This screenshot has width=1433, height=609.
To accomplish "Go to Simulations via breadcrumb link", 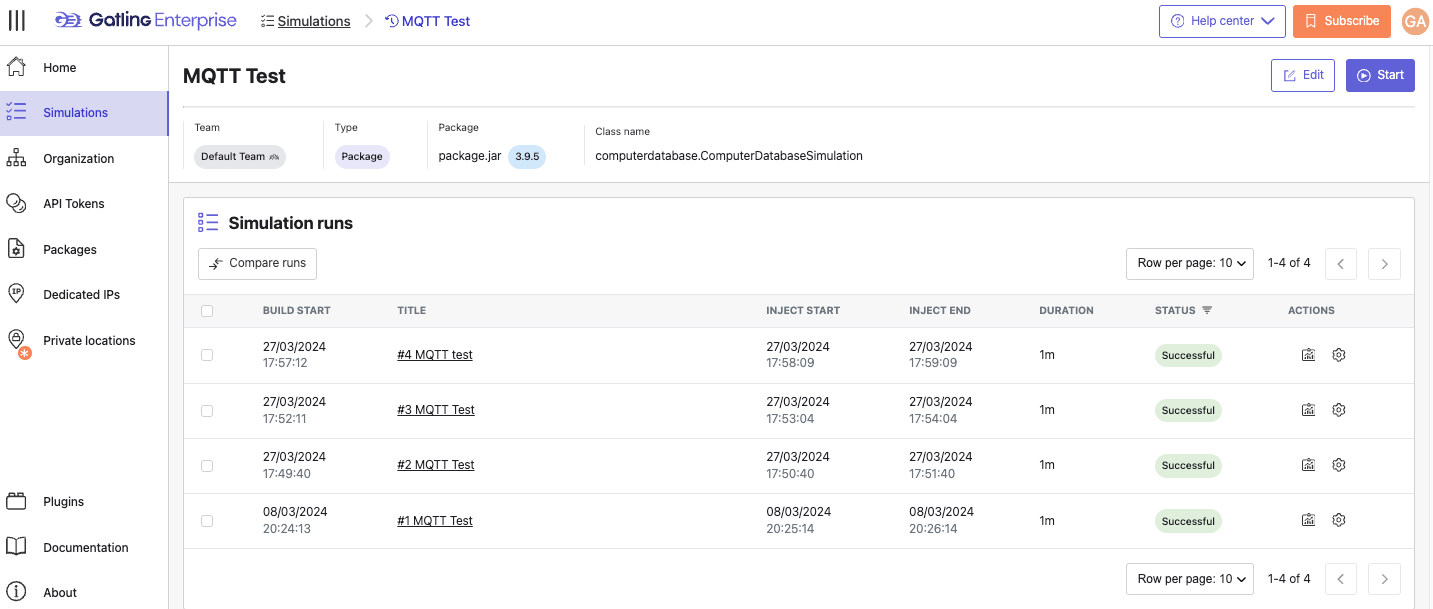I will 314,21.
